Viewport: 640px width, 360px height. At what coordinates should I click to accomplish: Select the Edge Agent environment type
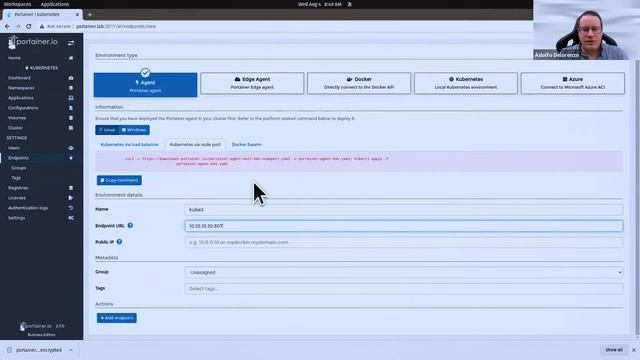252,83
